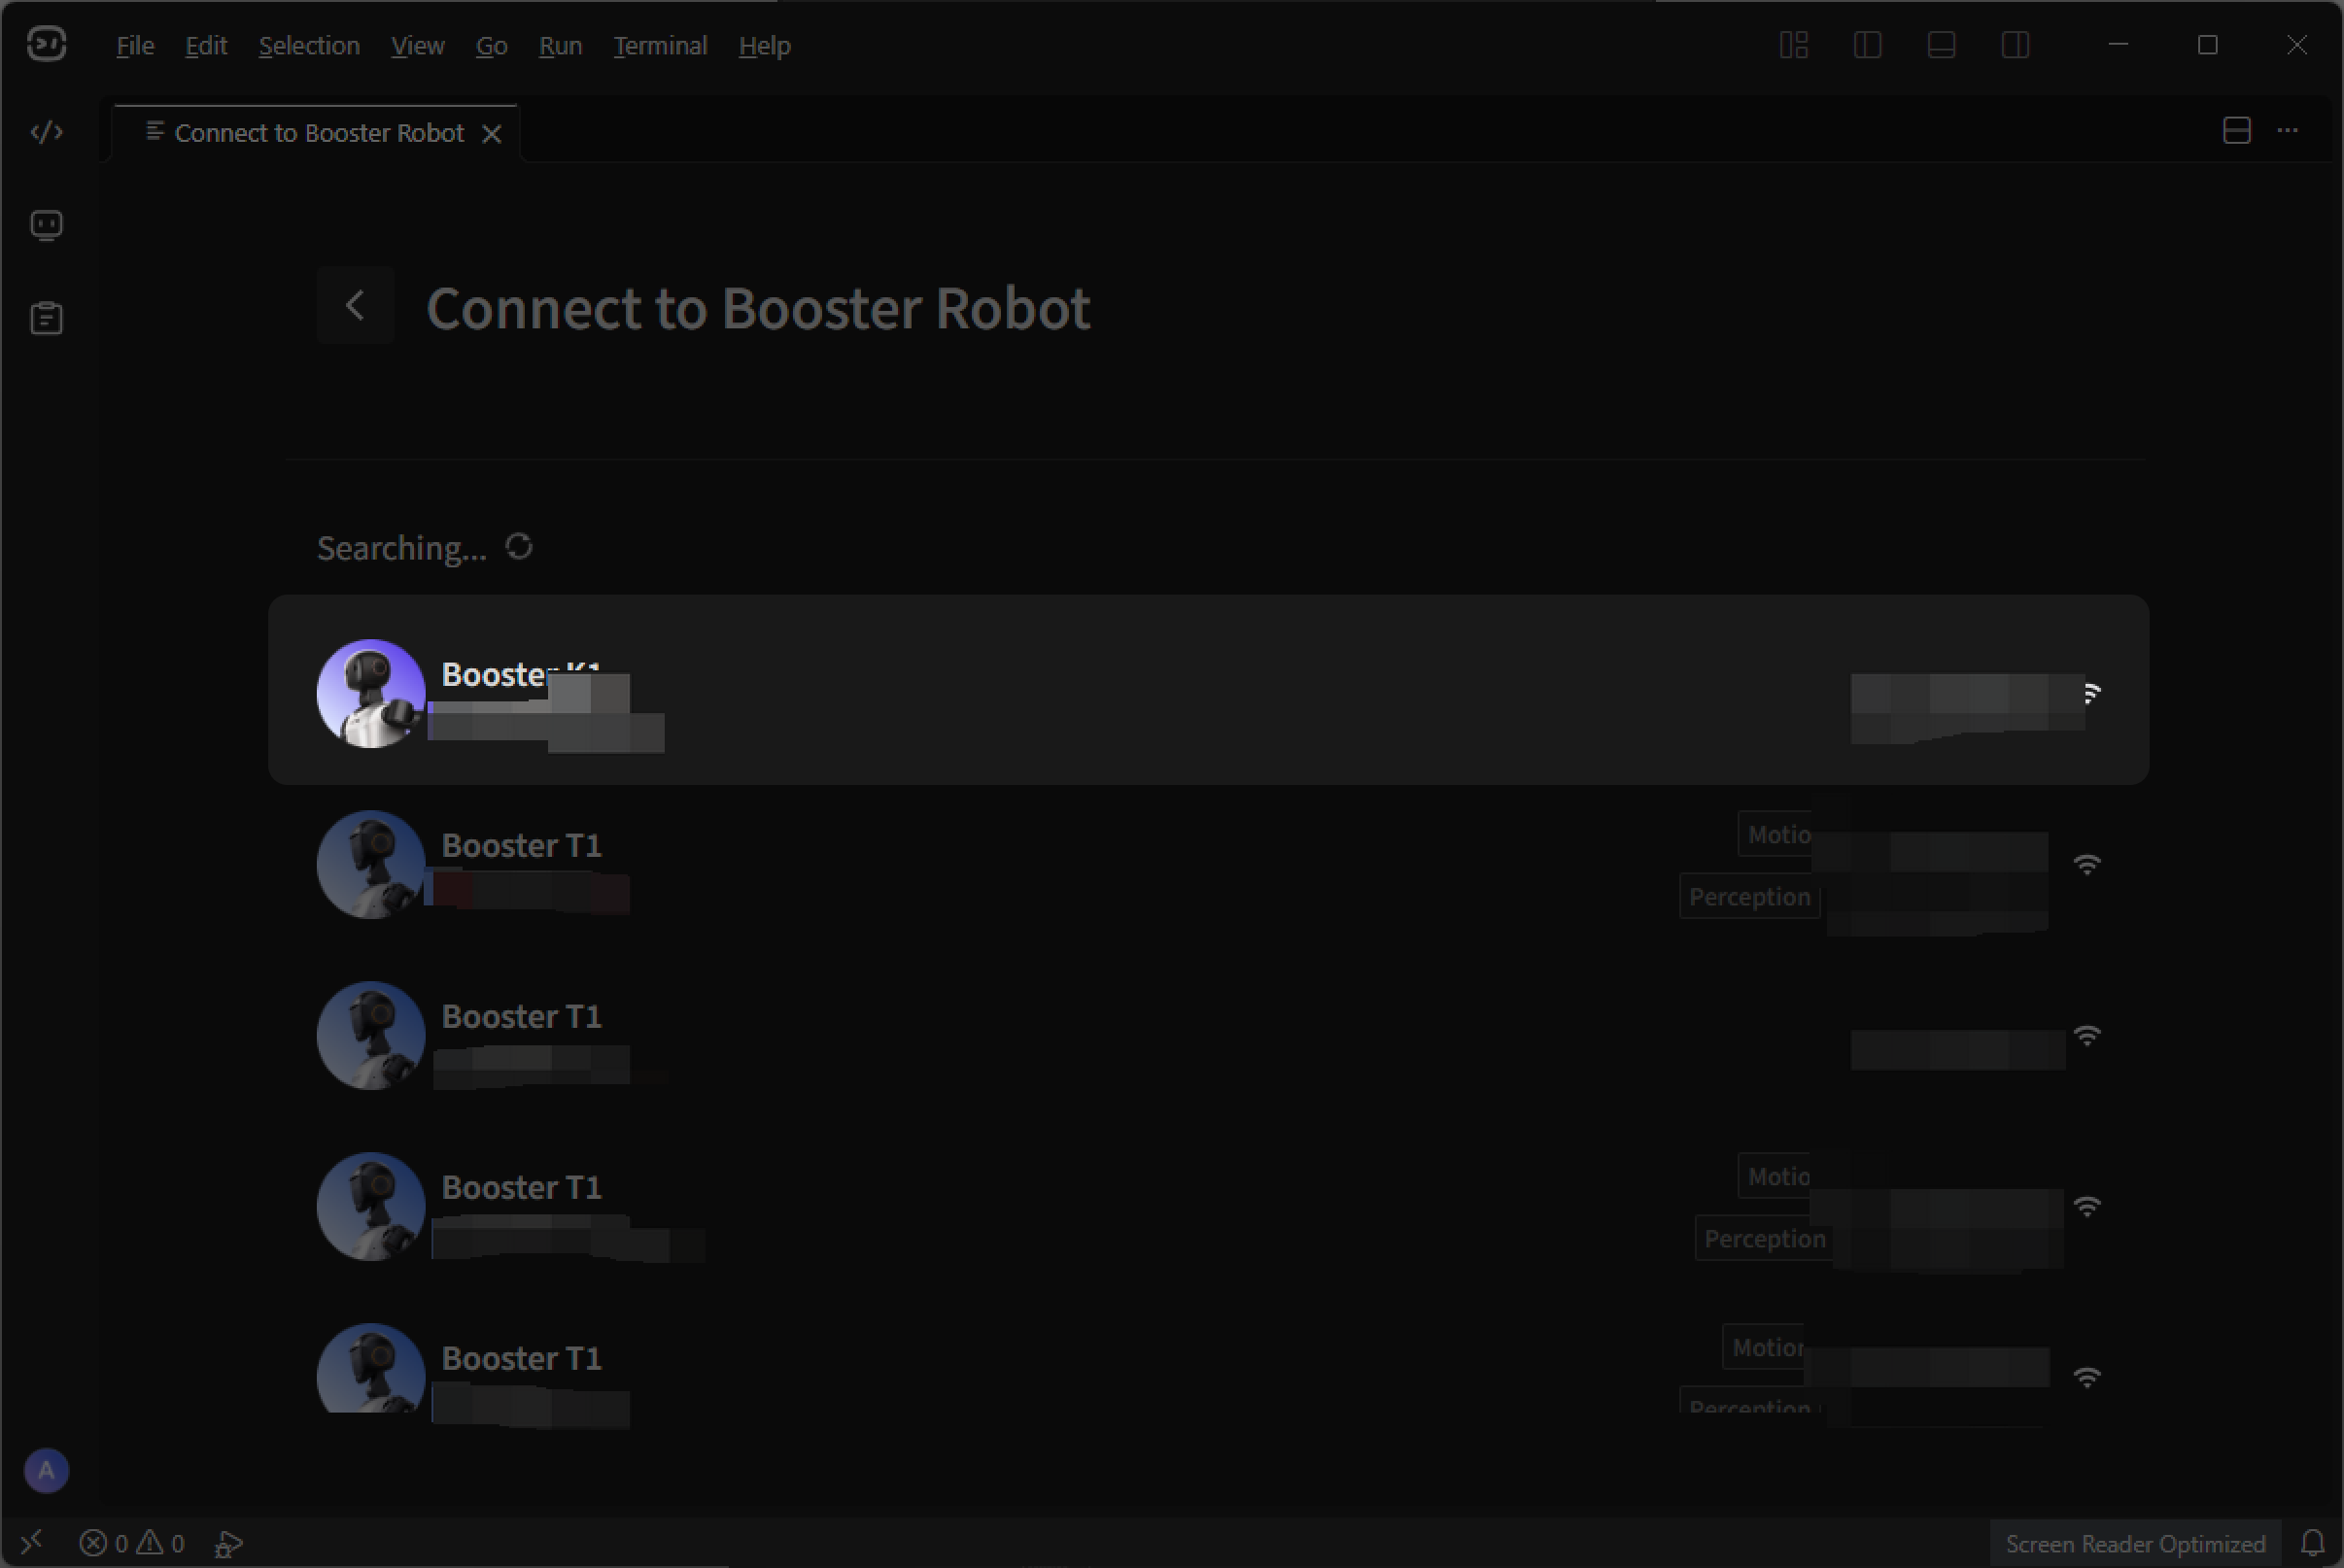
Task: Toggle secondary side bar
Action: (2015, 45)
